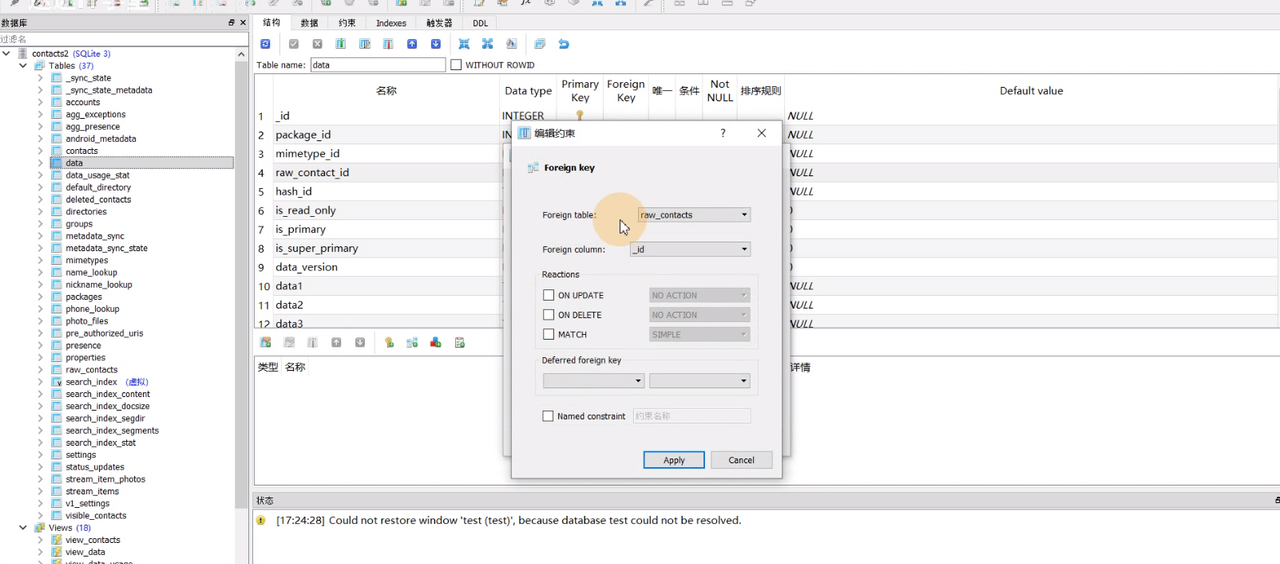Click the delete column icon
The image size is (1280, 564).
[x=389, y=44]
